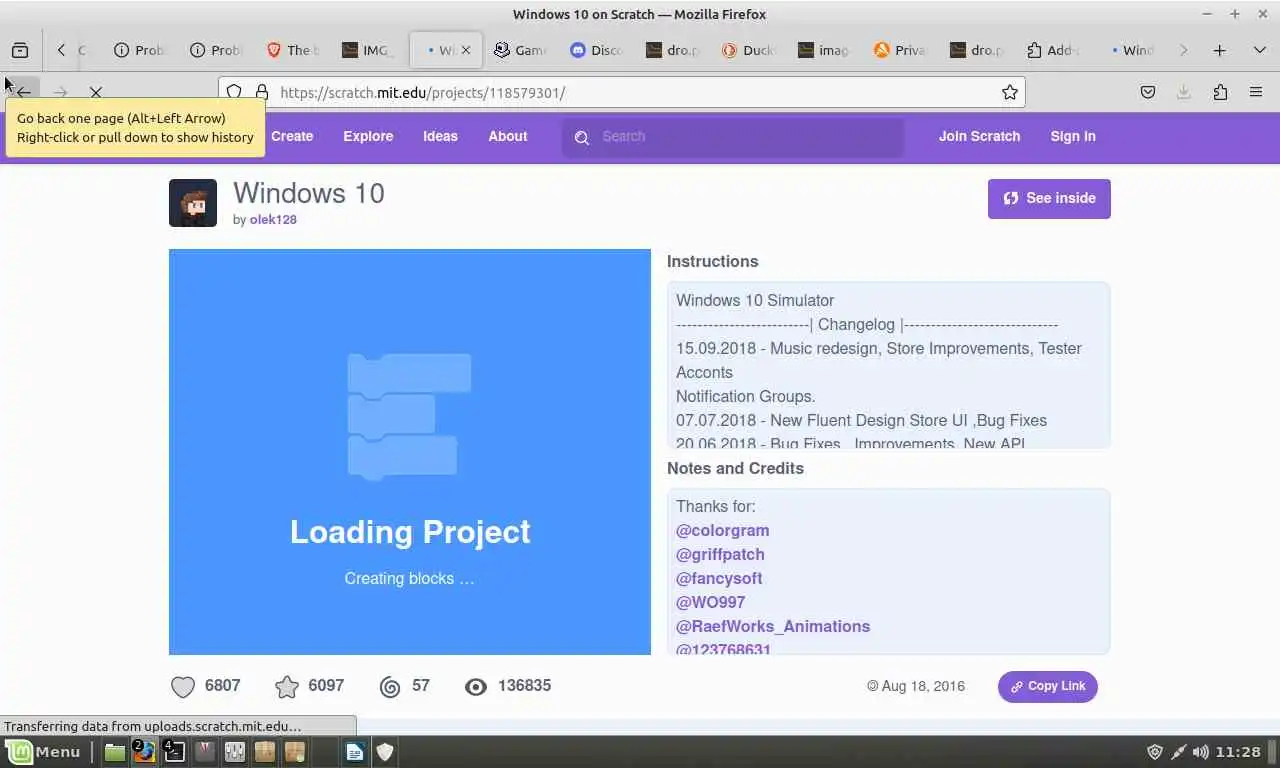The width and height of the screenshot is (1280, 768).
Task: Click the Sign in link
Action: (x=1073, y=136)
